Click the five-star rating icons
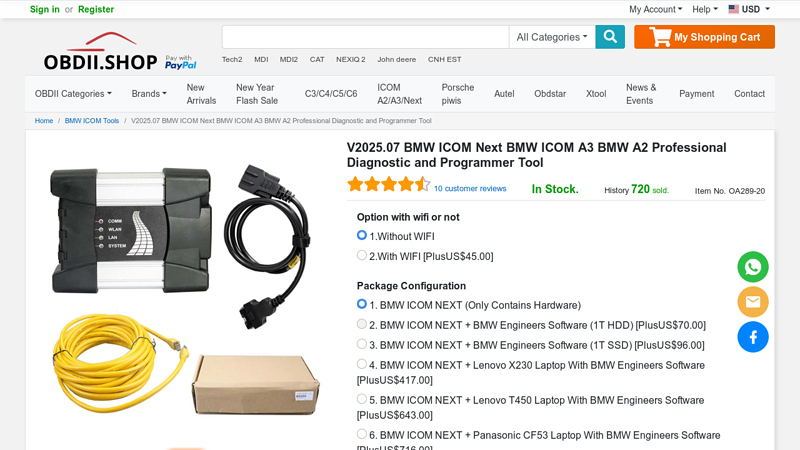Viewport: 800px width, 450px height. 388,184
